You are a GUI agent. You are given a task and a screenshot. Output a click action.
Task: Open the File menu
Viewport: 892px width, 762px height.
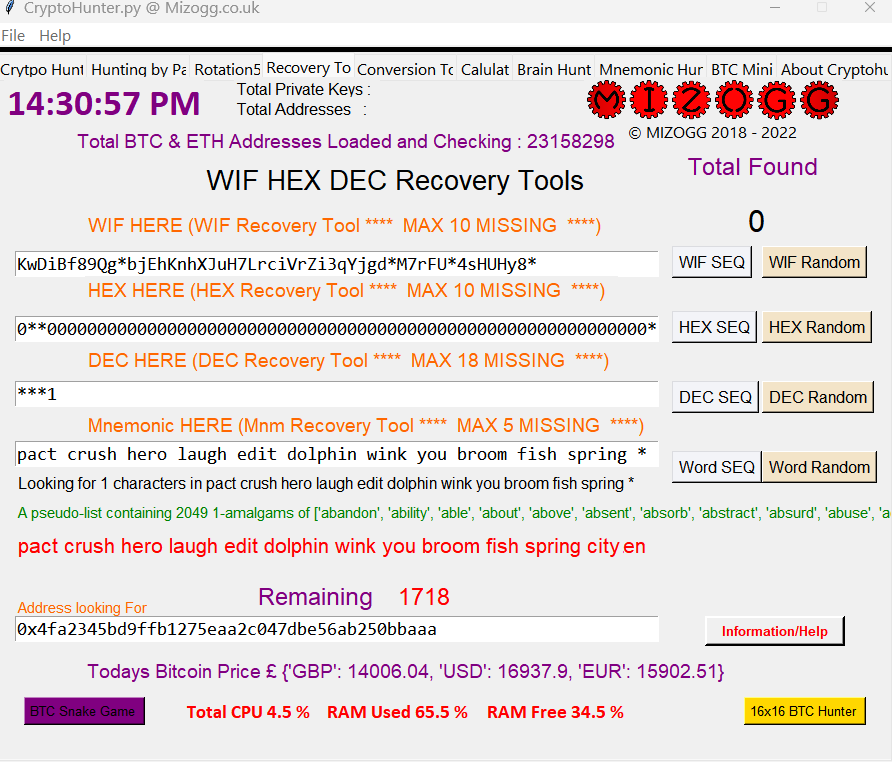(13, 36)
